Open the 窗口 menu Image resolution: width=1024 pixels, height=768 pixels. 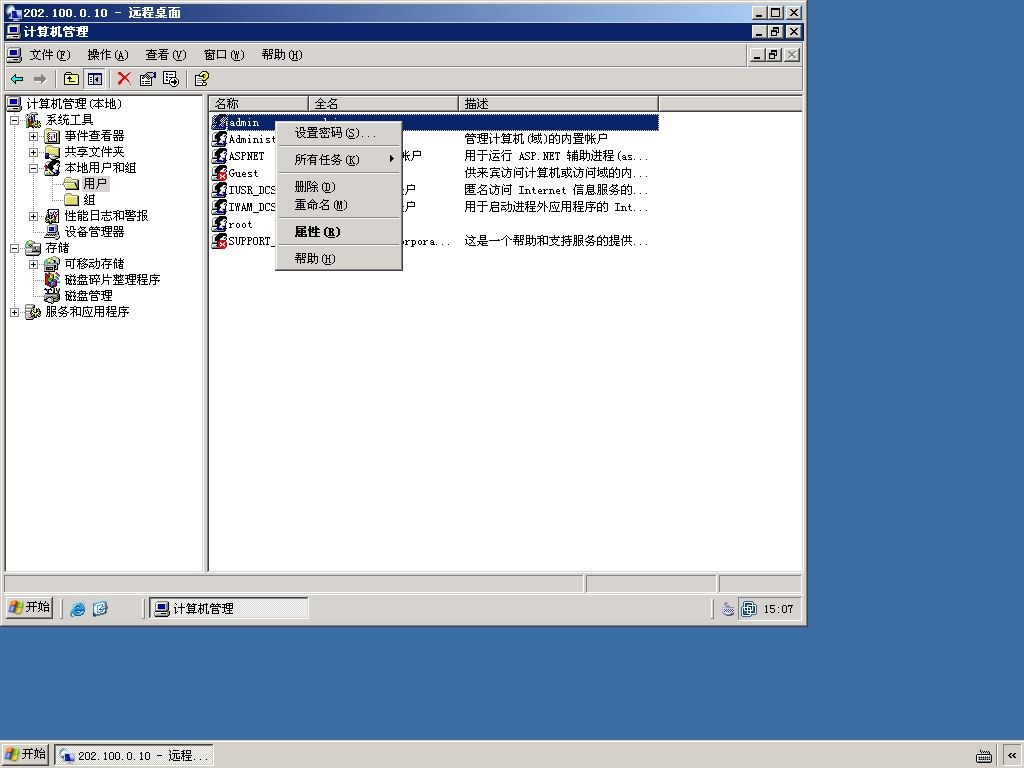click(223, 55)
